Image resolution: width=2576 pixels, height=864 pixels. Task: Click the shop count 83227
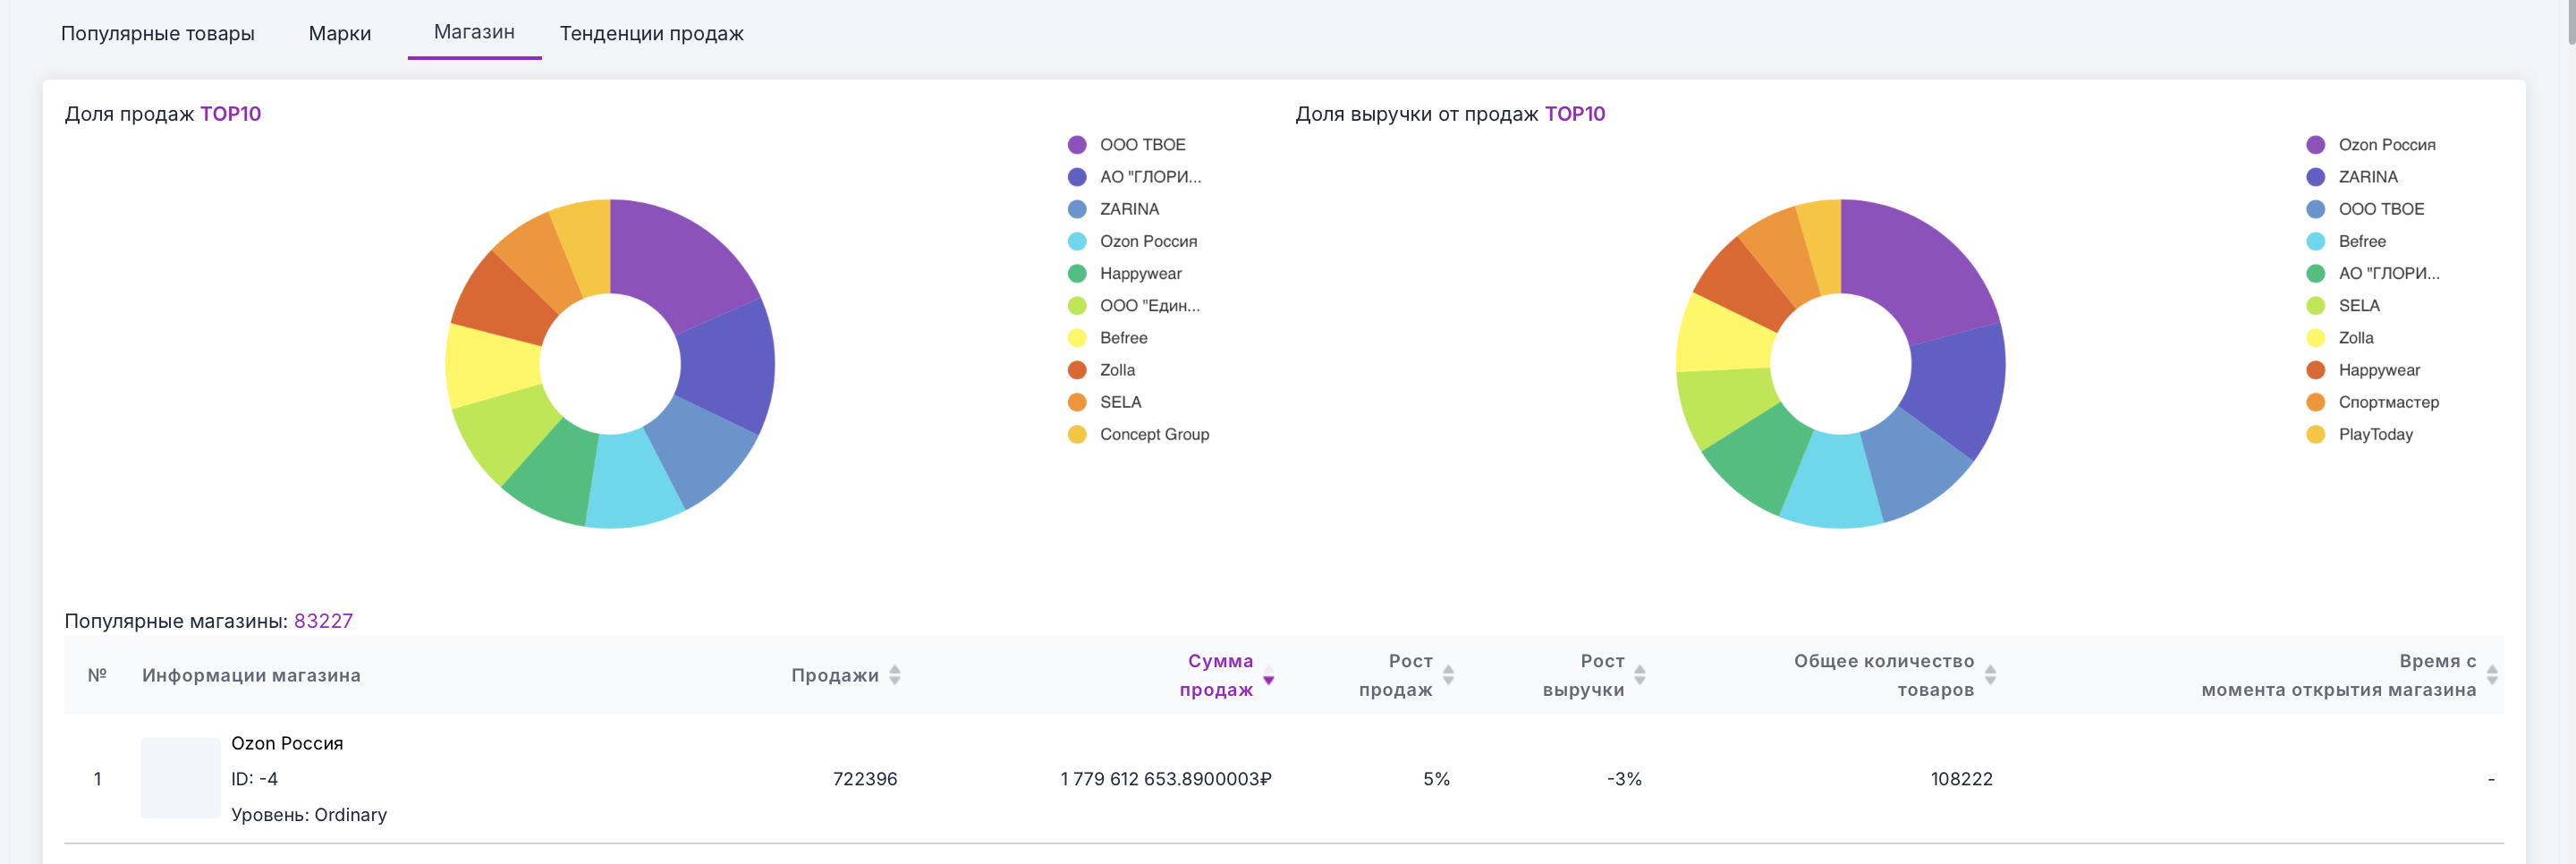coord(323,621)
